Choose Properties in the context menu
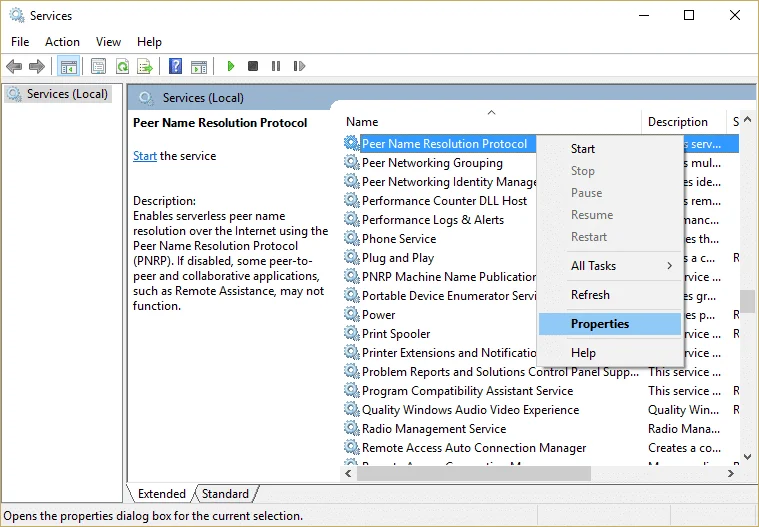Image resolution: width=759 pixels, height=527 pixels. click(x=610, y=324)
